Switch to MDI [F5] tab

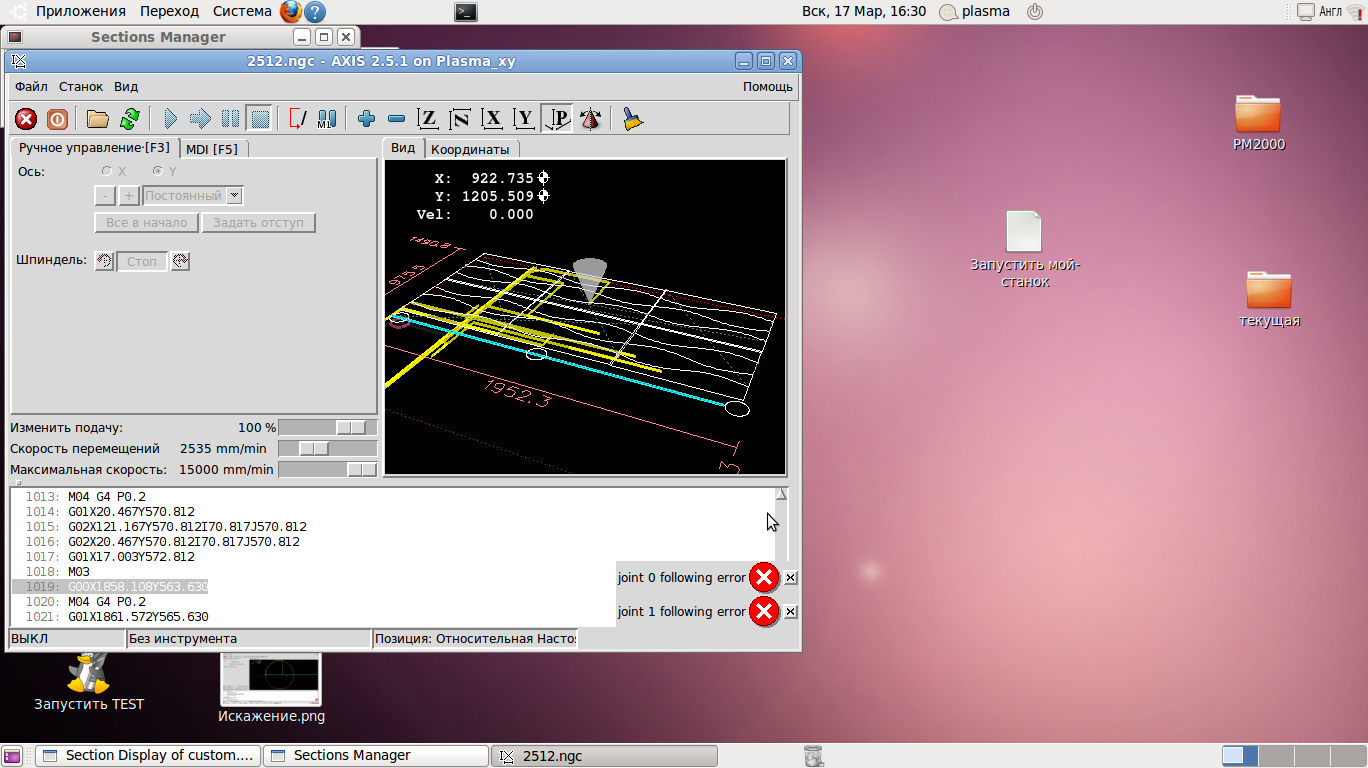click(212, 149)
